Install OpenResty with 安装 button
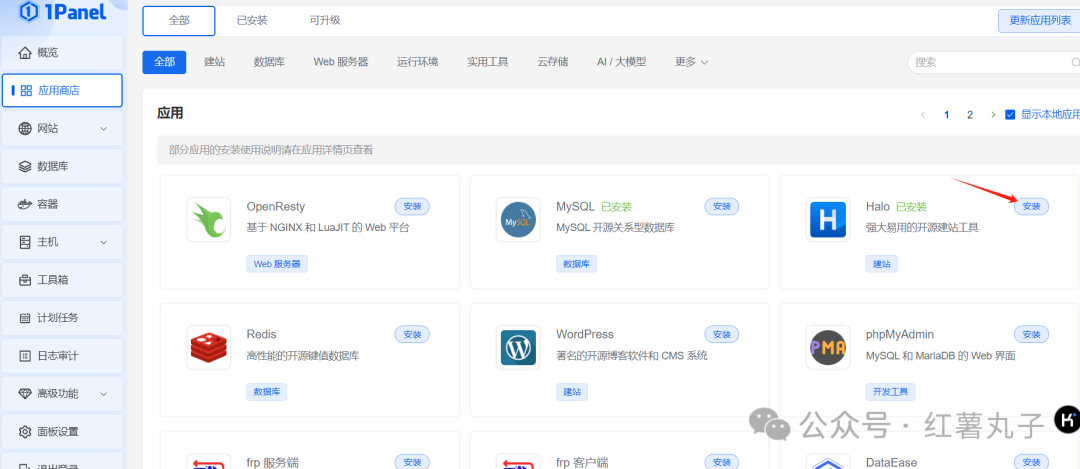The image size is (1080, 469). tap(412, 207)
